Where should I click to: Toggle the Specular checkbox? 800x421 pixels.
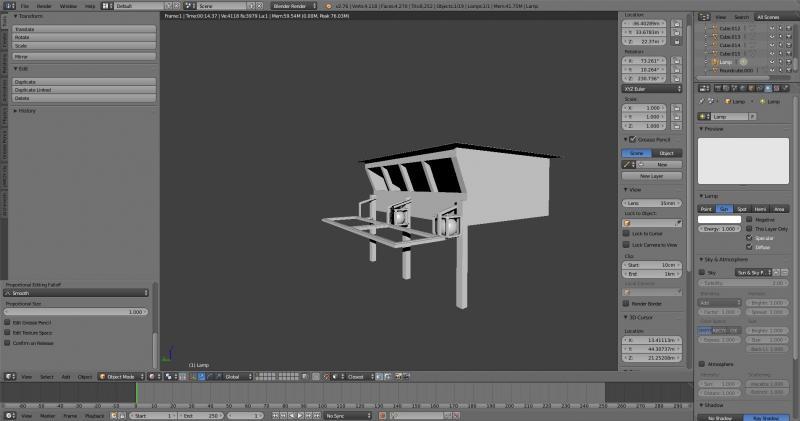pos(749,238)
